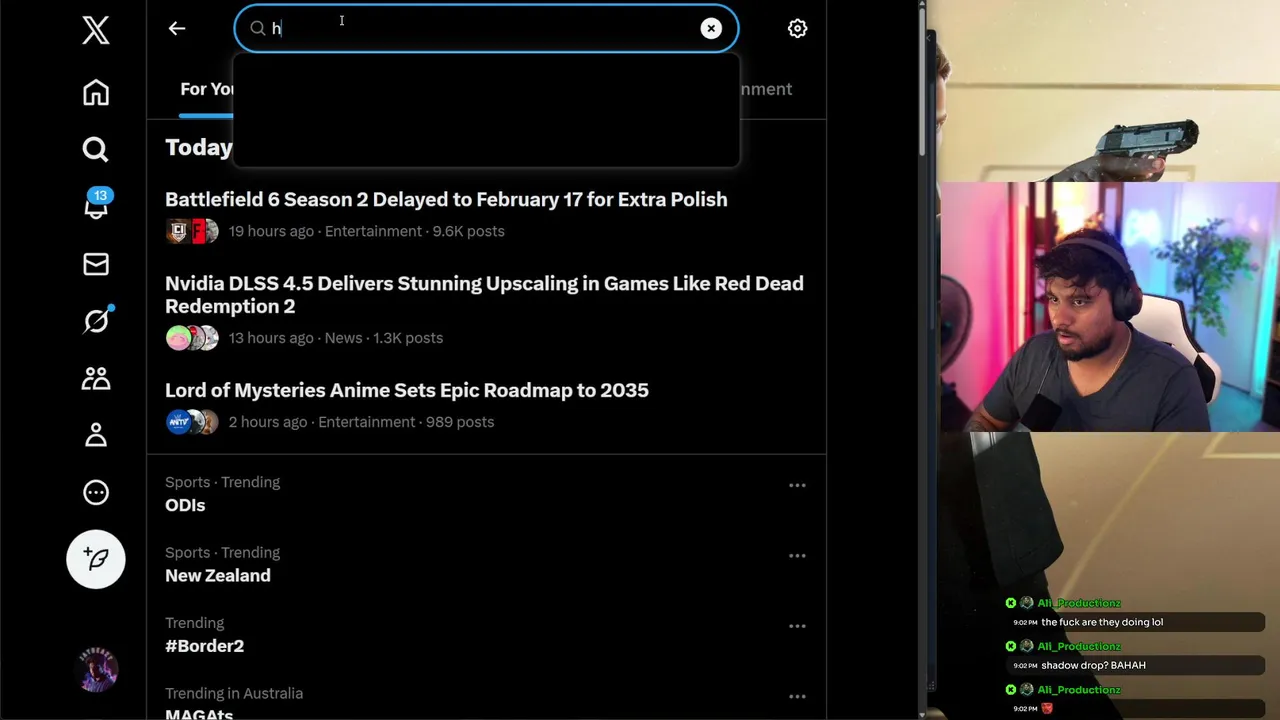Open the X logo home link
The width and height of the screenshot is (1280, 720).
[x=96, y=30]
